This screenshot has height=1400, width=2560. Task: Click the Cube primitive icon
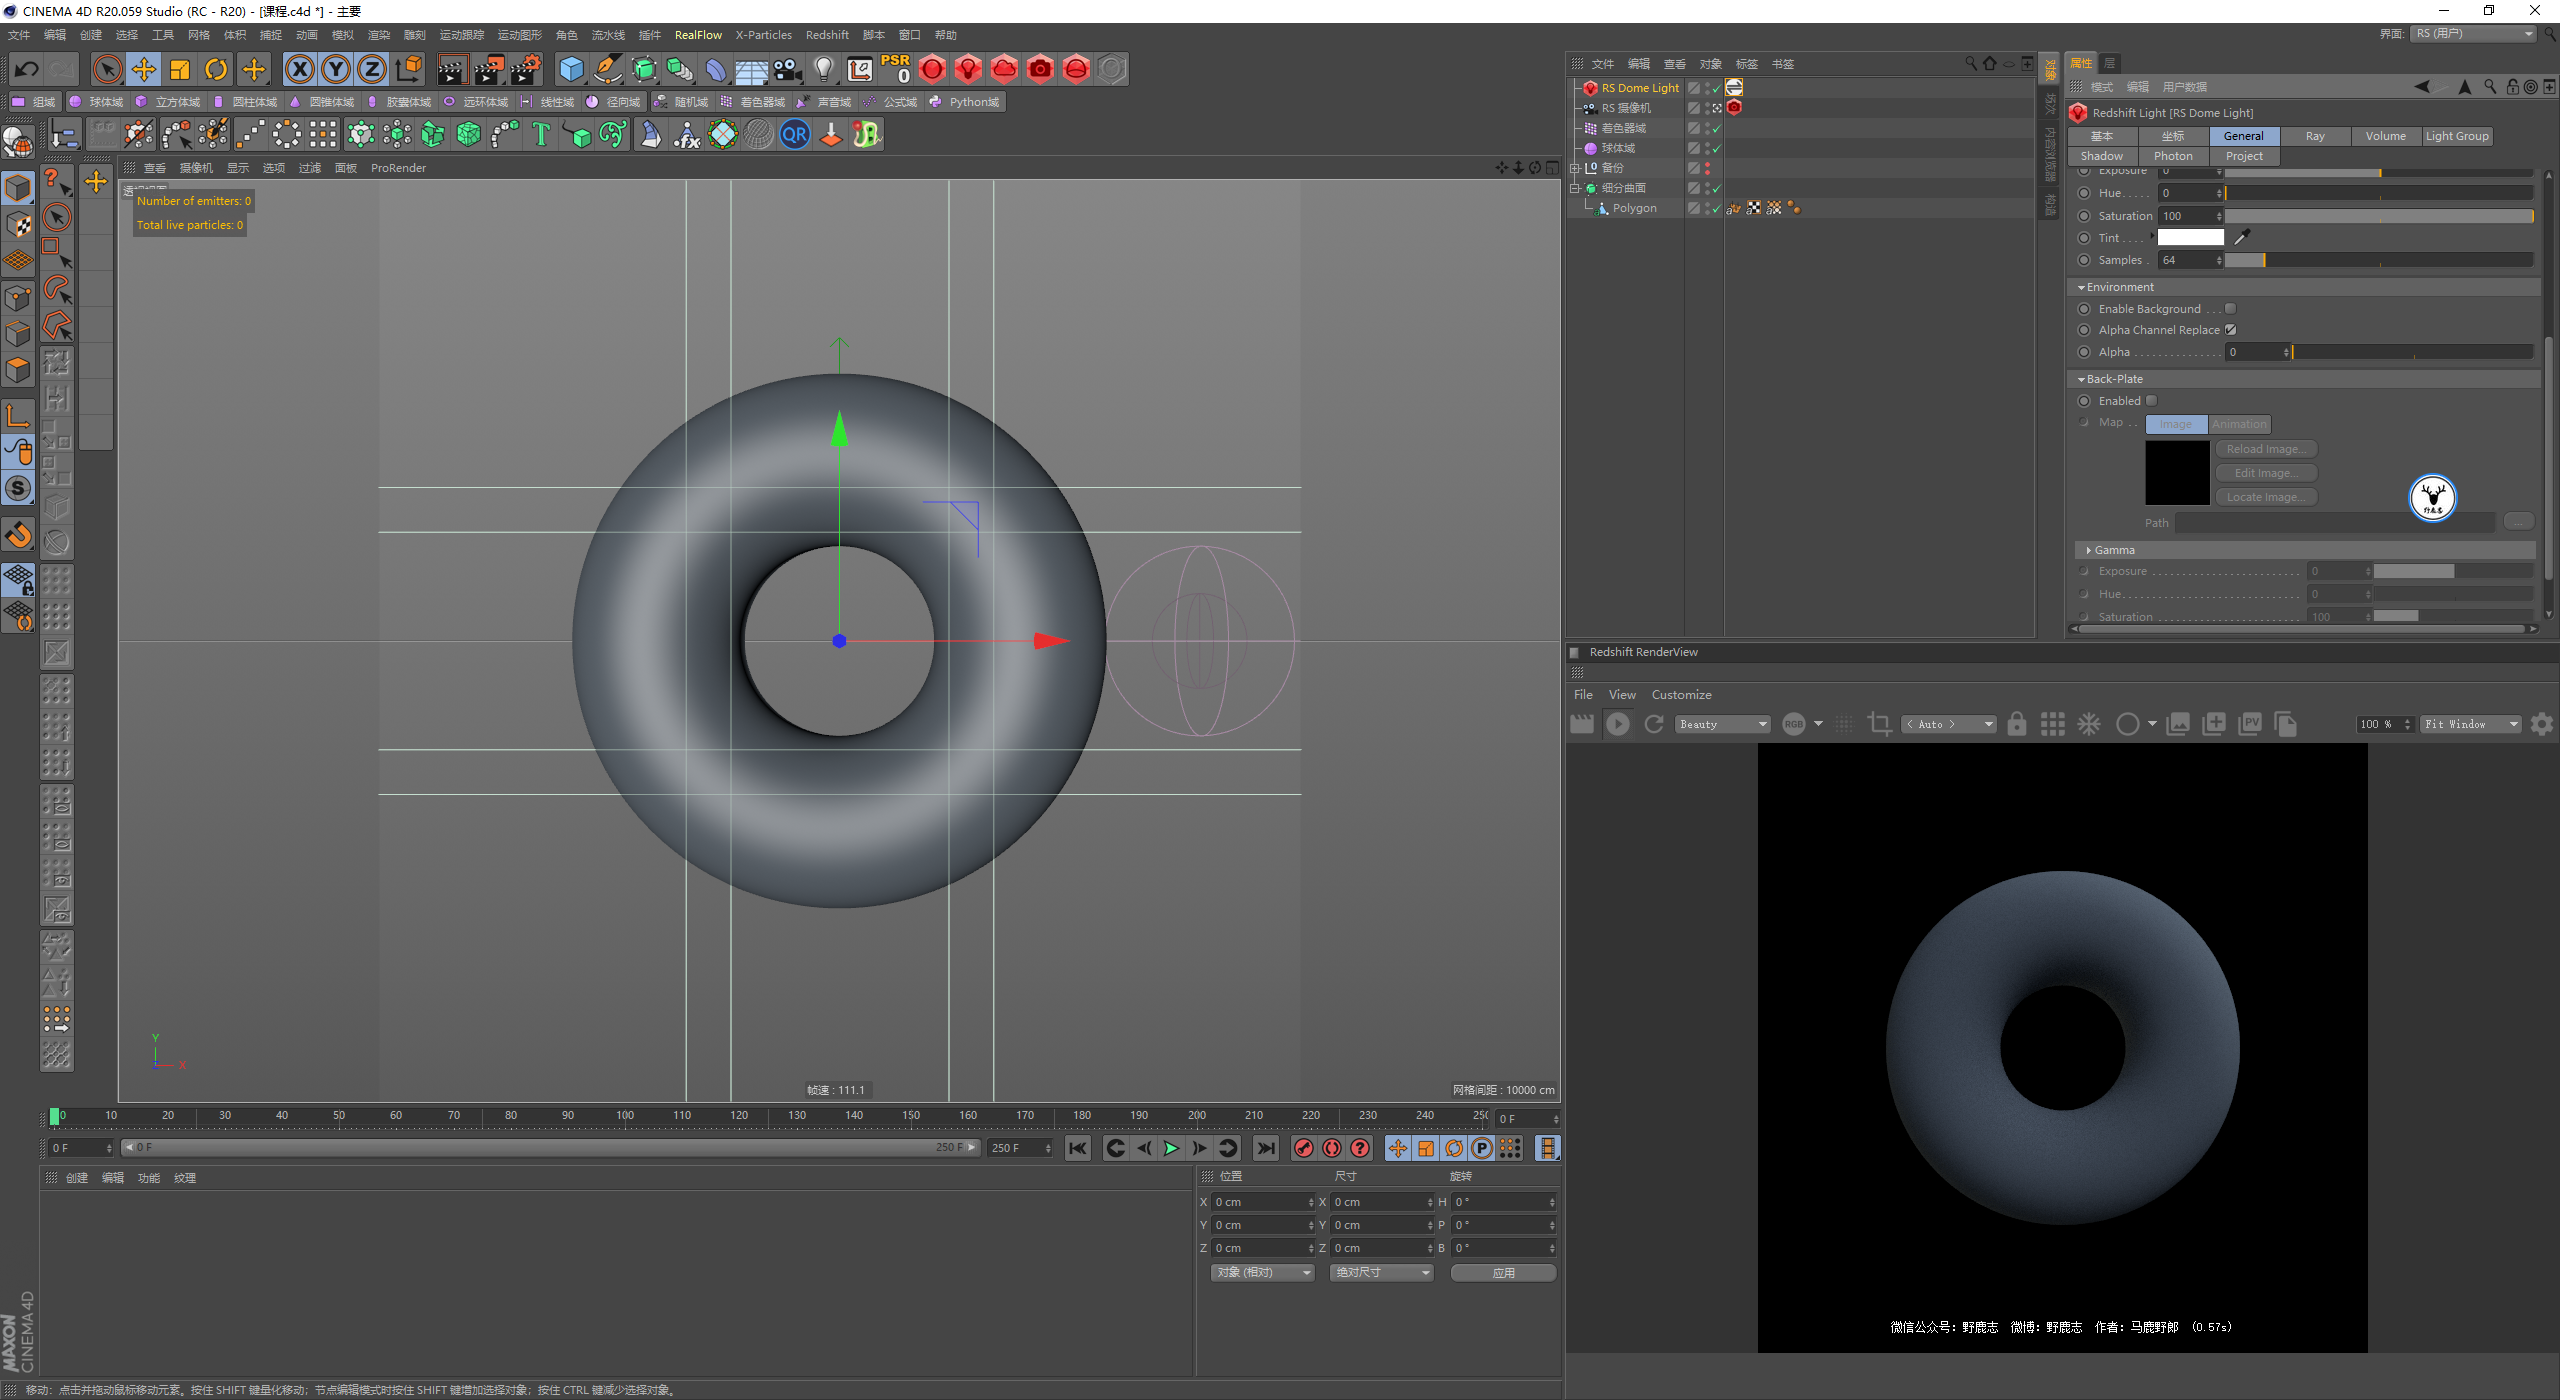571,69
